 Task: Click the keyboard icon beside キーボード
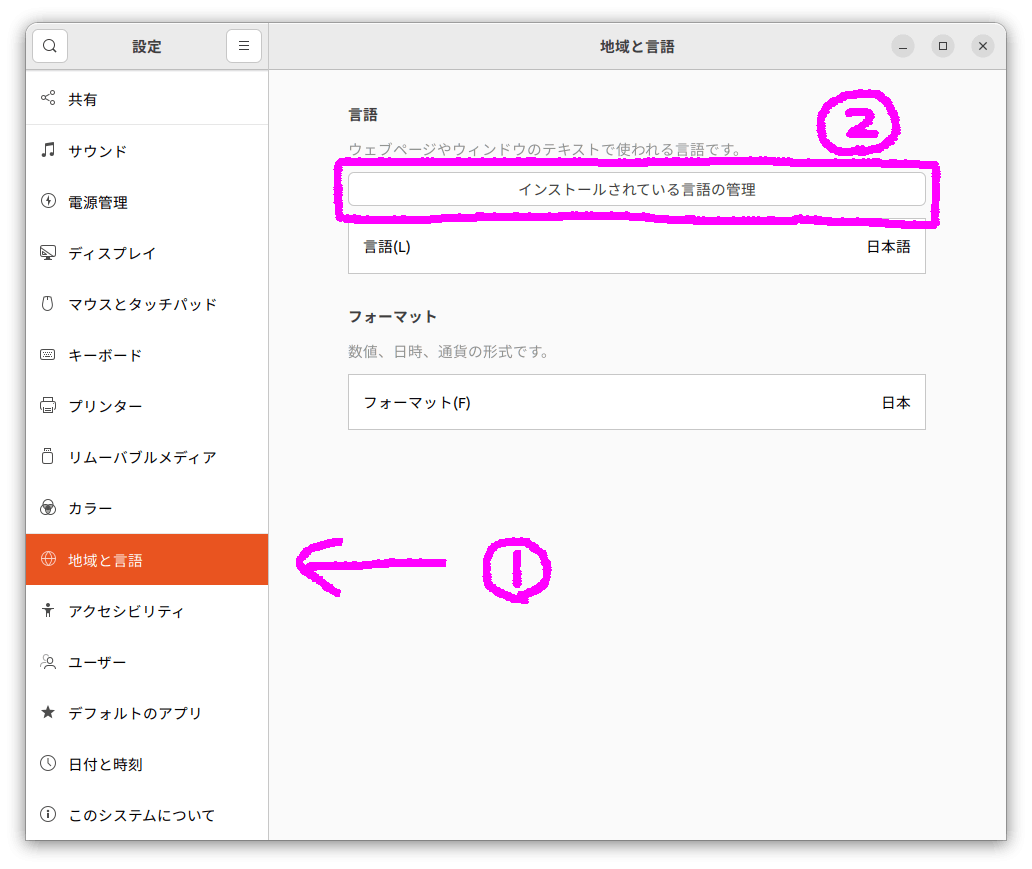tap(48, 354)
